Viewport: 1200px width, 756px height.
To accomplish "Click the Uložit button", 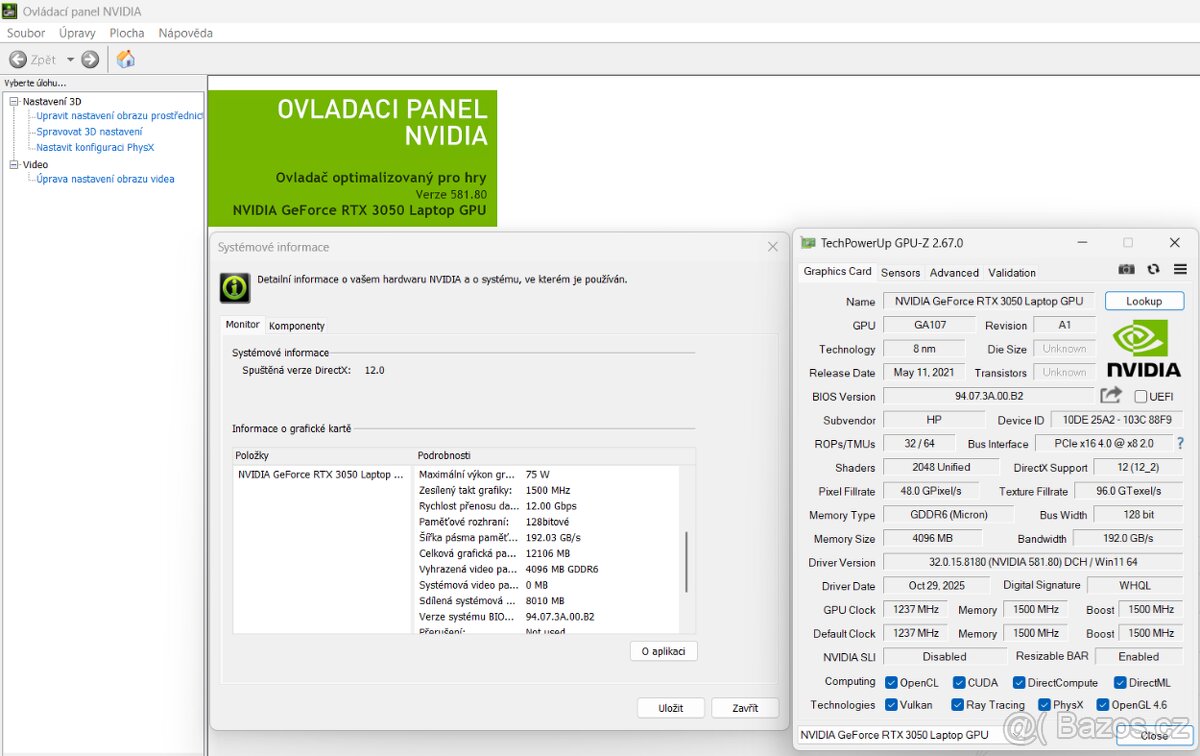I will pos(670,708).
